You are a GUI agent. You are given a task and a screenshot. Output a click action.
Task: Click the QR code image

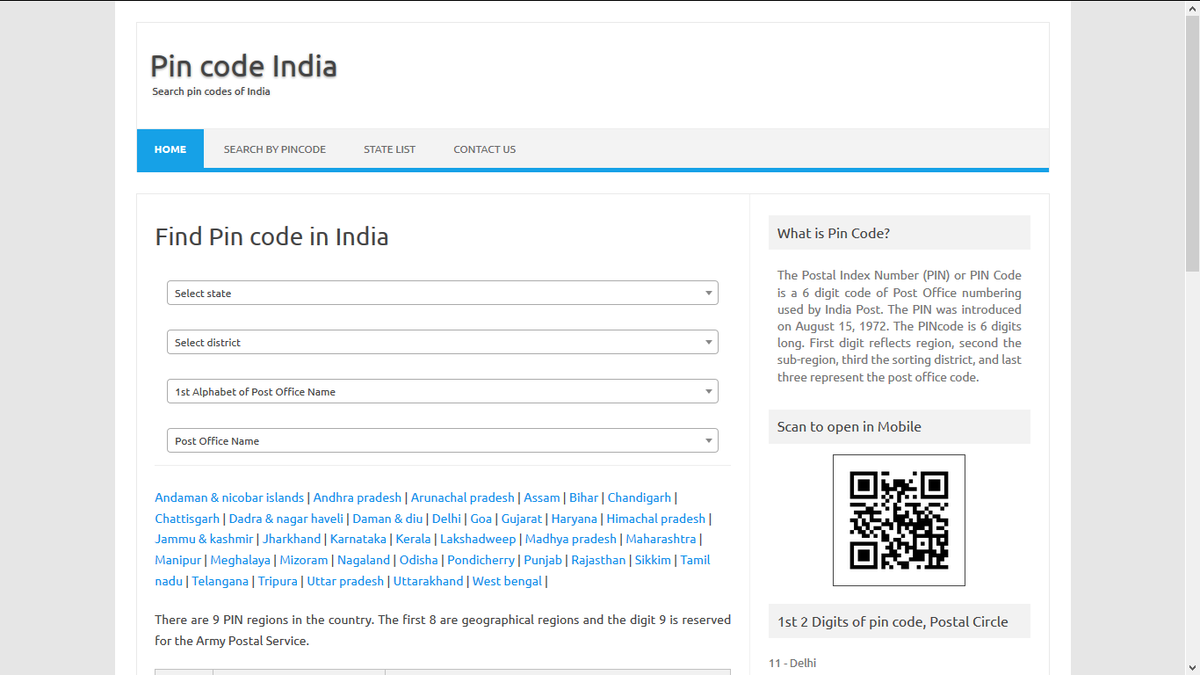(x=899, y=520)
